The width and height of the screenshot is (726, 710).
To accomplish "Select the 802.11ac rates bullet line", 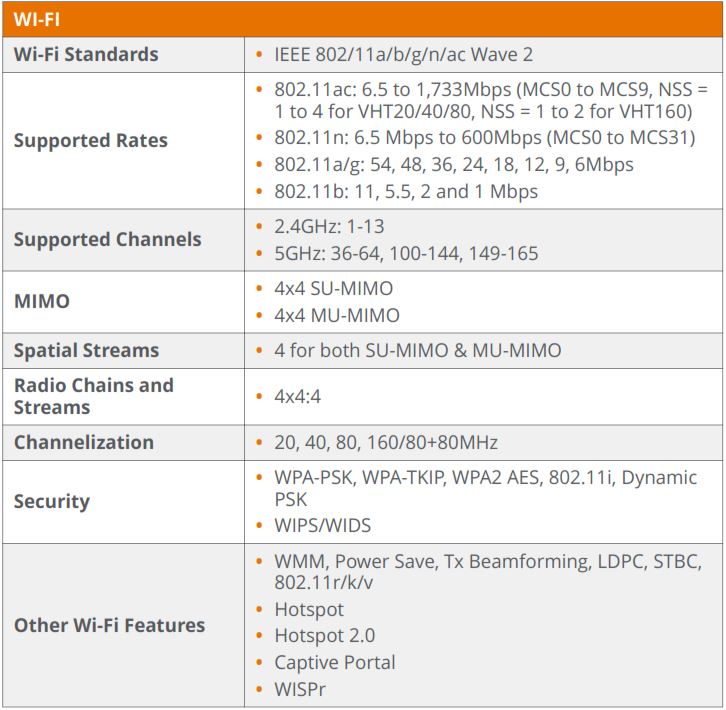I will coord(491,101).
